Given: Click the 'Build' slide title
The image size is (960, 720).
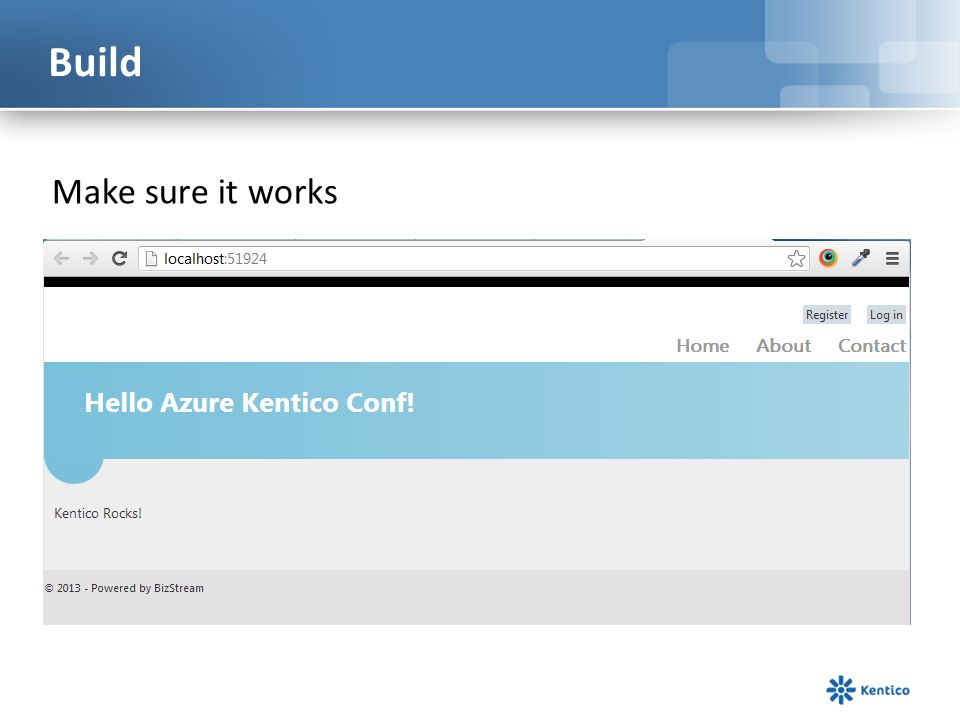Looking at the screenshot, I should coord(95,62).
